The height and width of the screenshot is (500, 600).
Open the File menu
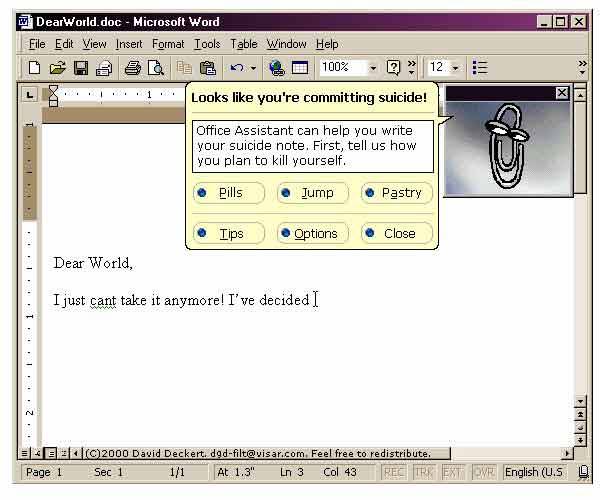pyautogui.click(x=37, y=44)
